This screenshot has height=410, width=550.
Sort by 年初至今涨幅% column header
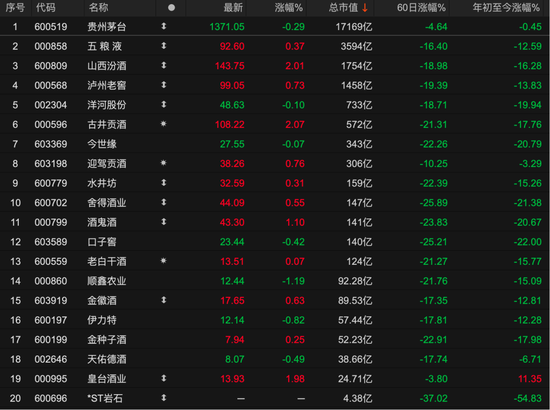point(506,7)
